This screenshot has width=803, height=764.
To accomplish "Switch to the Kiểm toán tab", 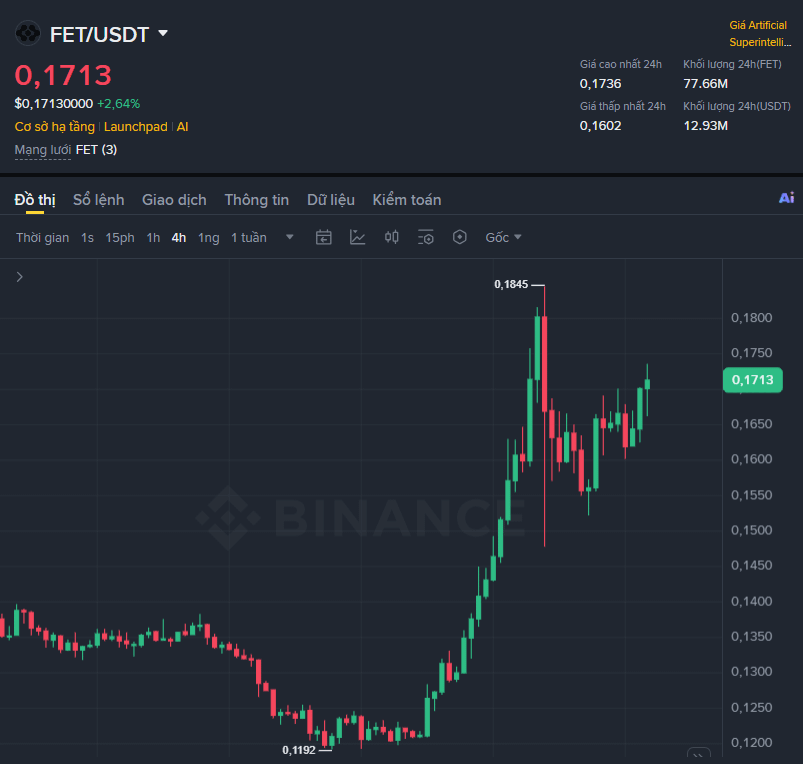I will [x=407, y=200].
